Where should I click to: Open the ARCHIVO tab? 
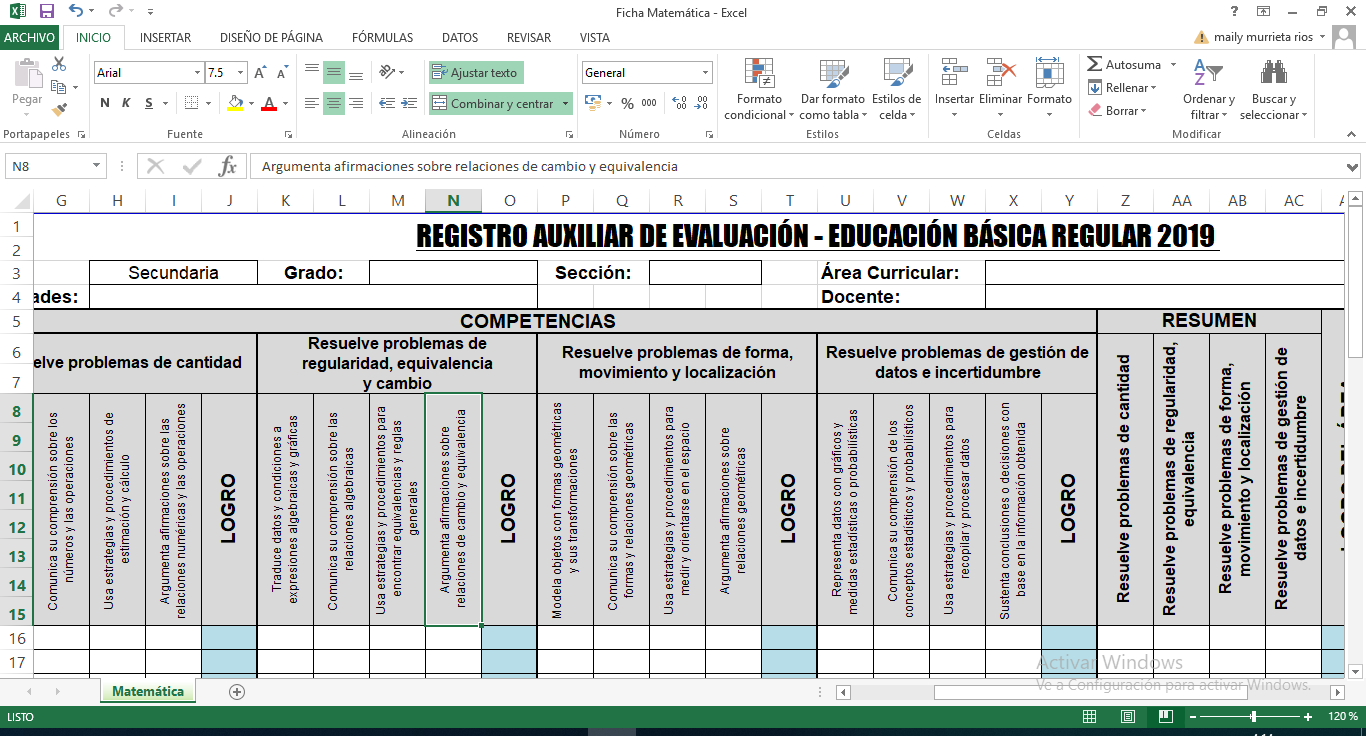30,38
